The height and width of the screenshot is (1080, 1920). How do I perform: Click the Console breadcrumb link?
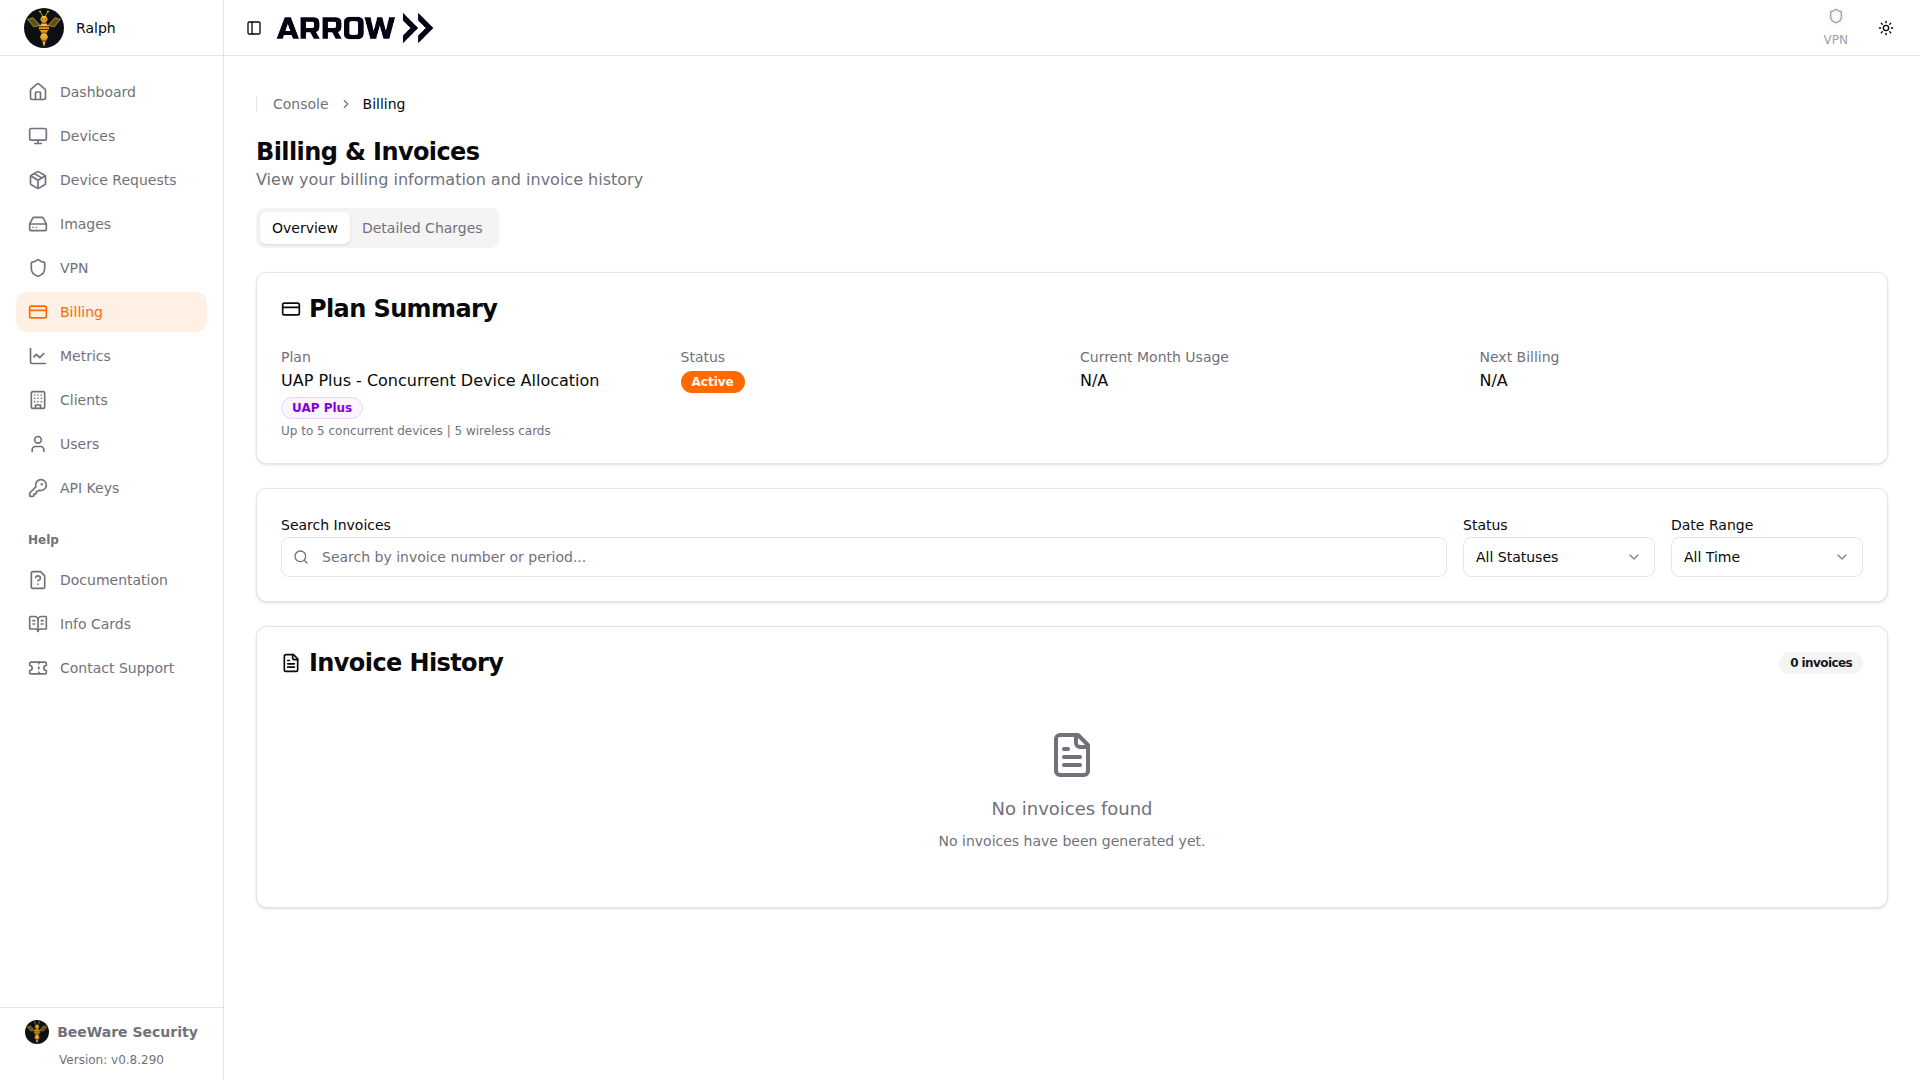300,104
